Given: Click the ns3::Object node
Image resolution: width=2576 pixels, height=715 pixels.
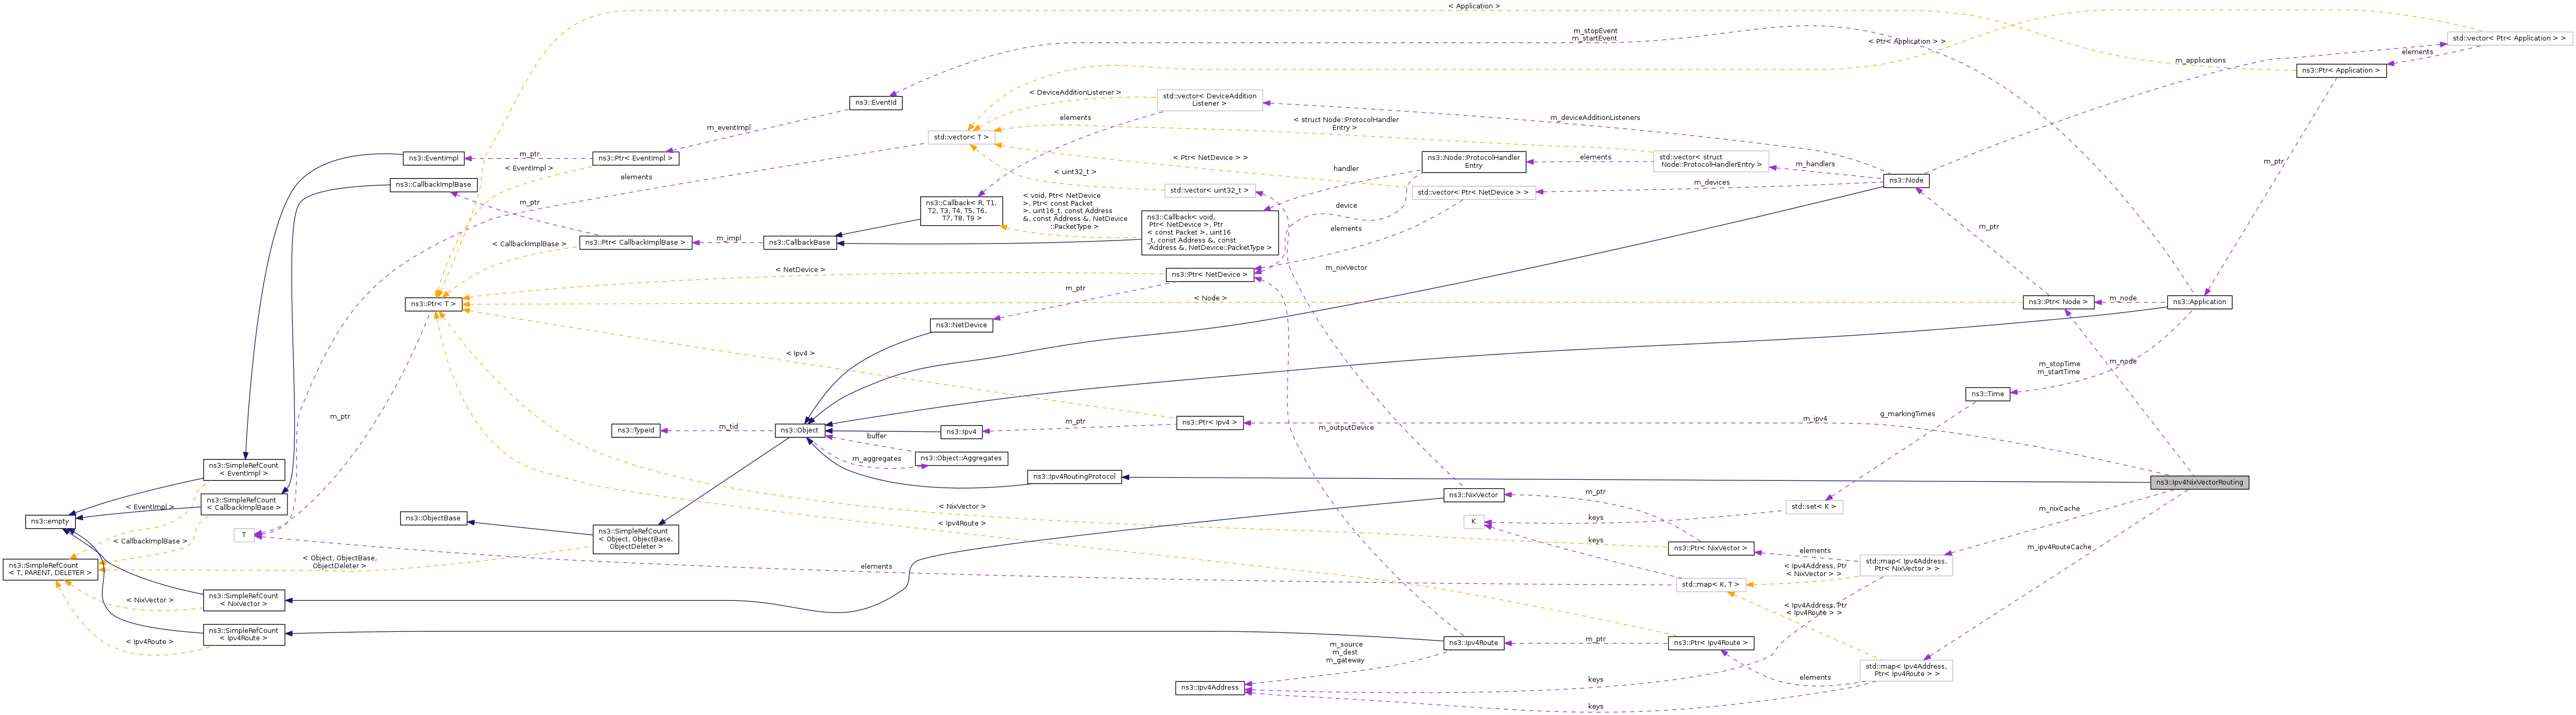Looking at the screenshot, I should (x=800, y=431).
